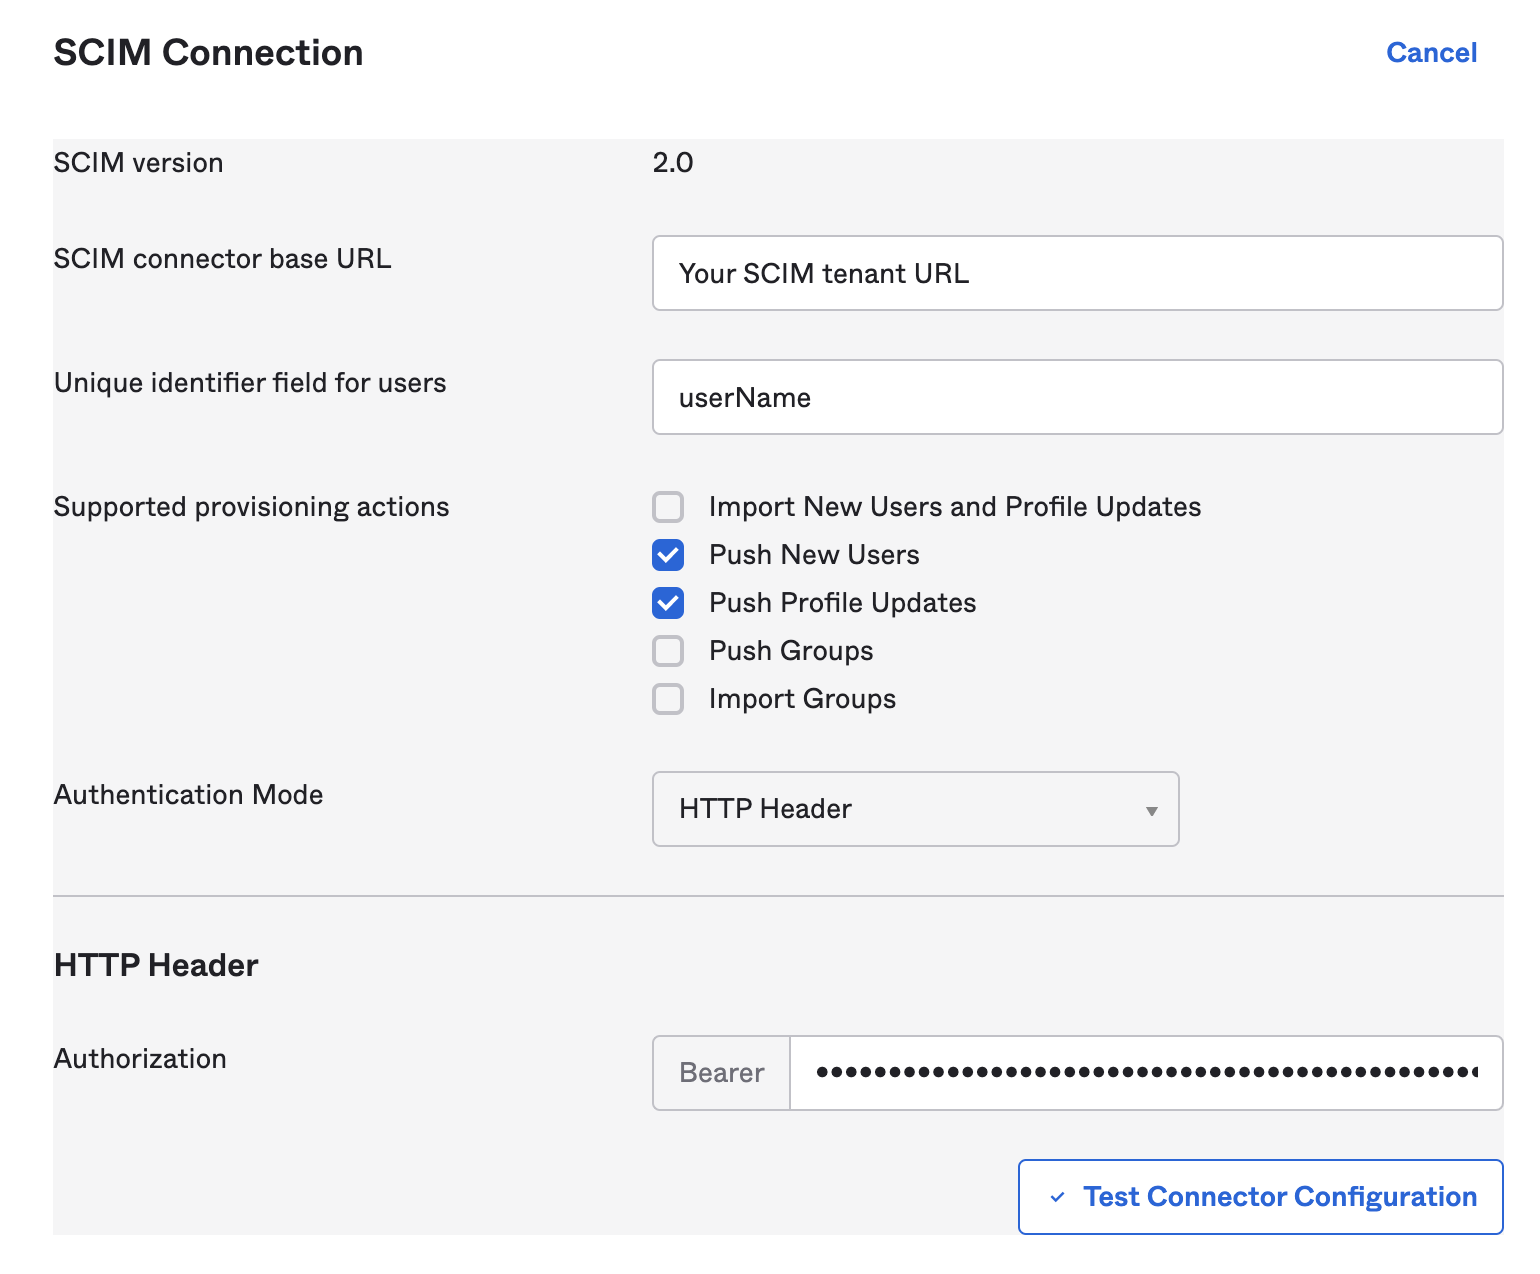Click the SCIM Connection heading
Image resolution: width=1540 pixels, height=1274 pixels.
click(208, 53)
